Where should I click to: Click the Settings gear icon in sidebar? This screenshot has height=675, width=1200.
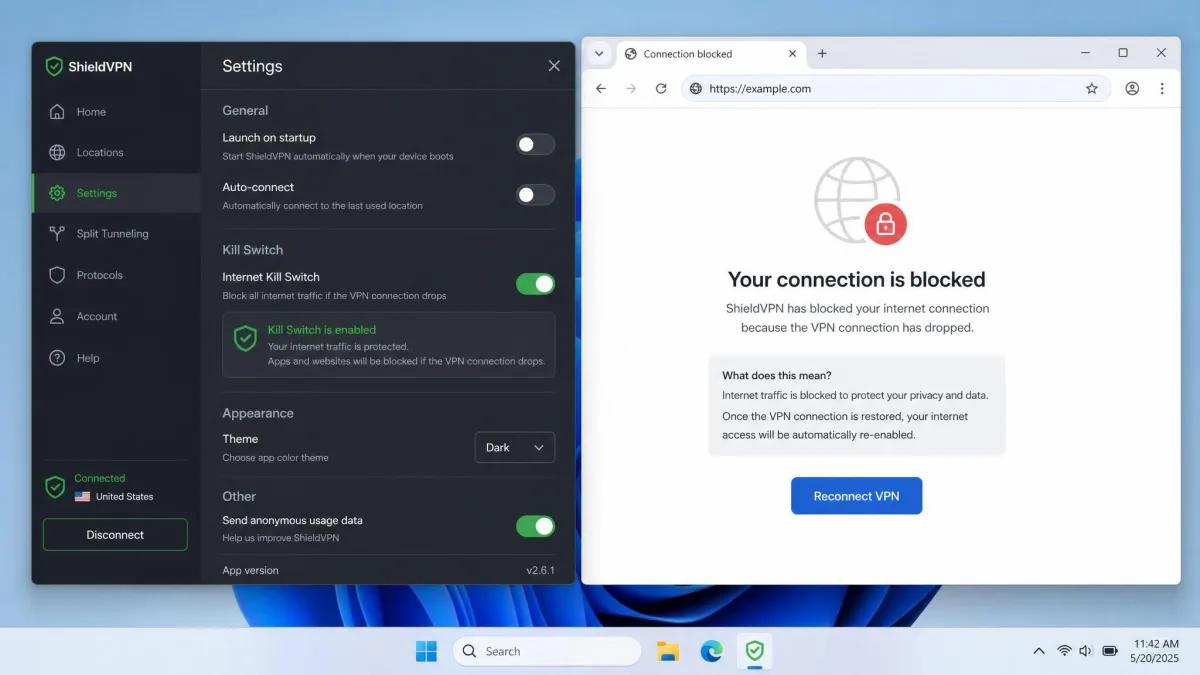[x=57, y=193]
